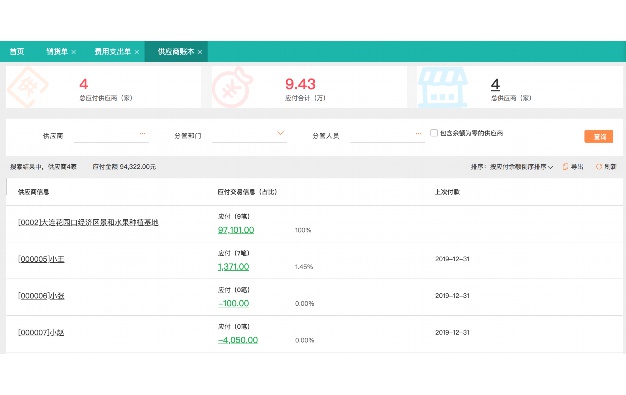Screen dimensions: 626x395
Task: Click the department combo box field
Action: [x=249, y=135]
